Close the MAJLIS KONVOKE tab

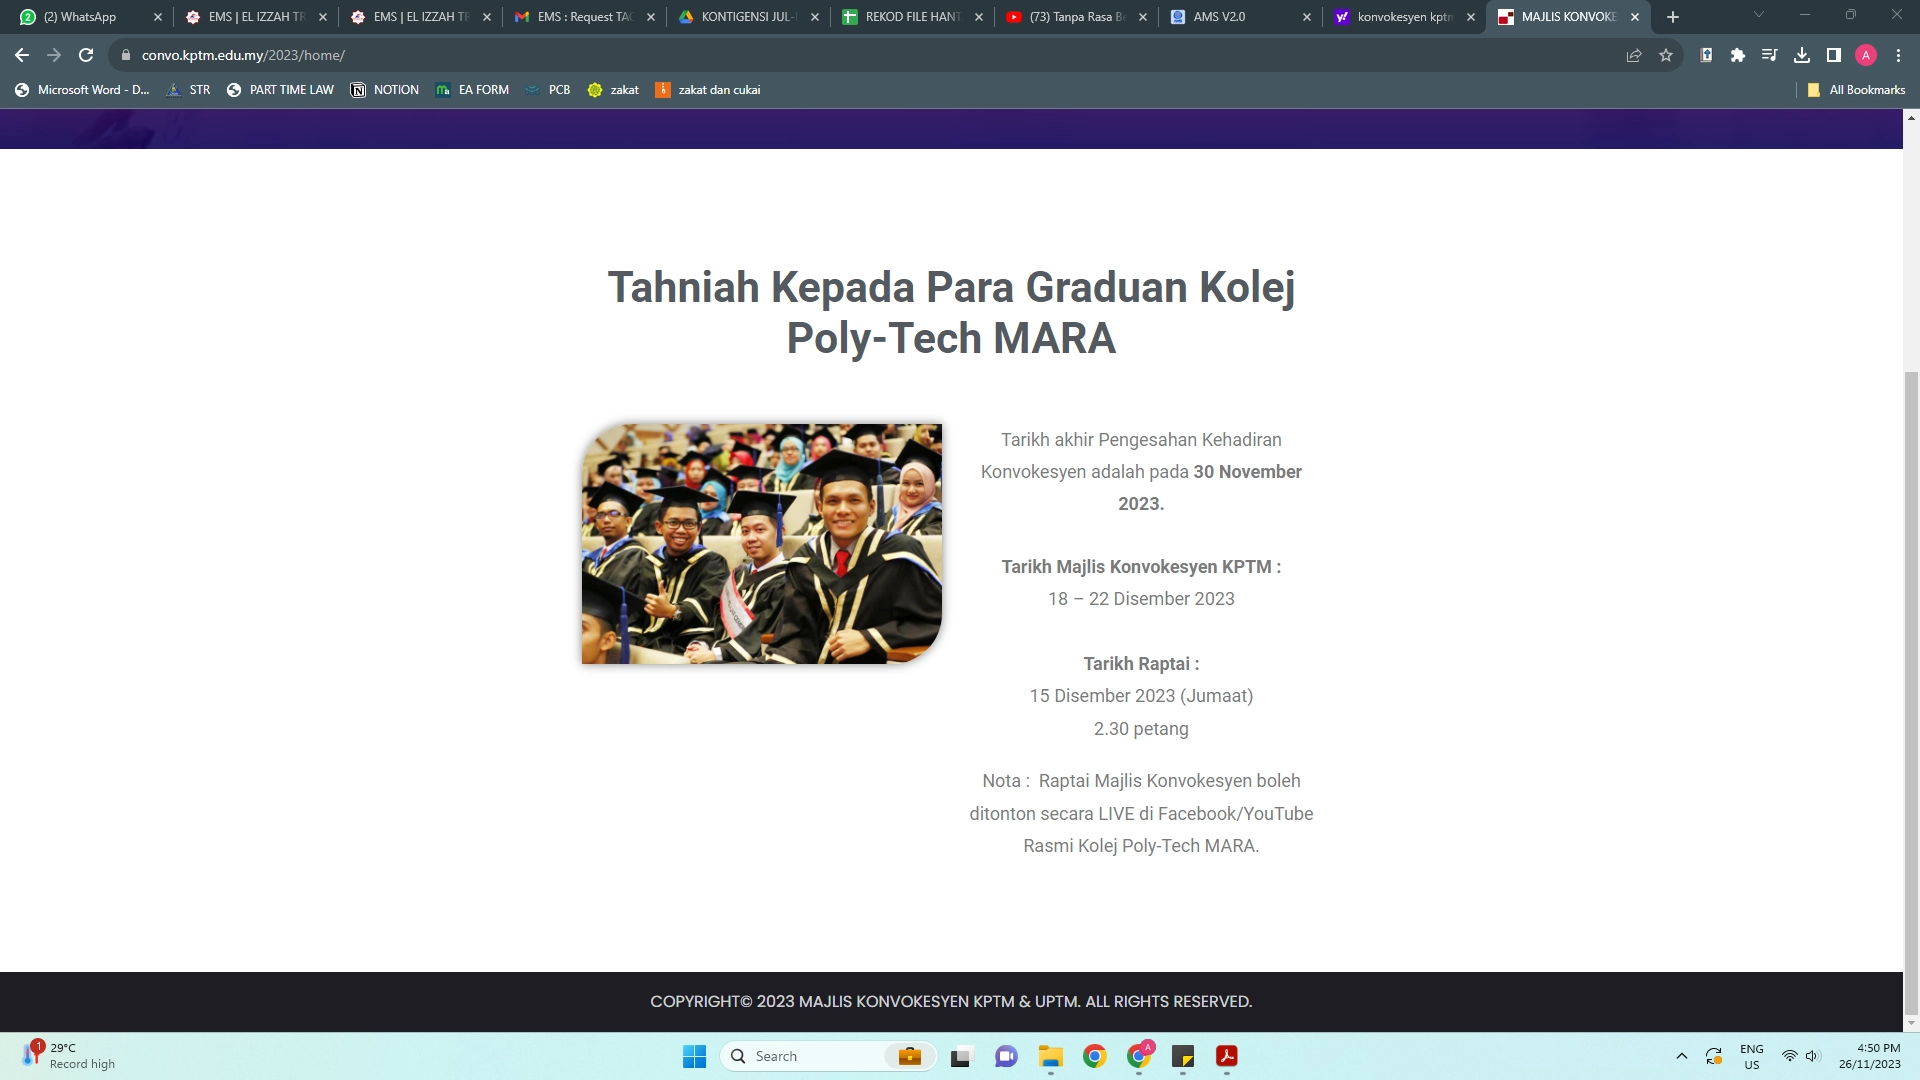[x=1635, y=17]
